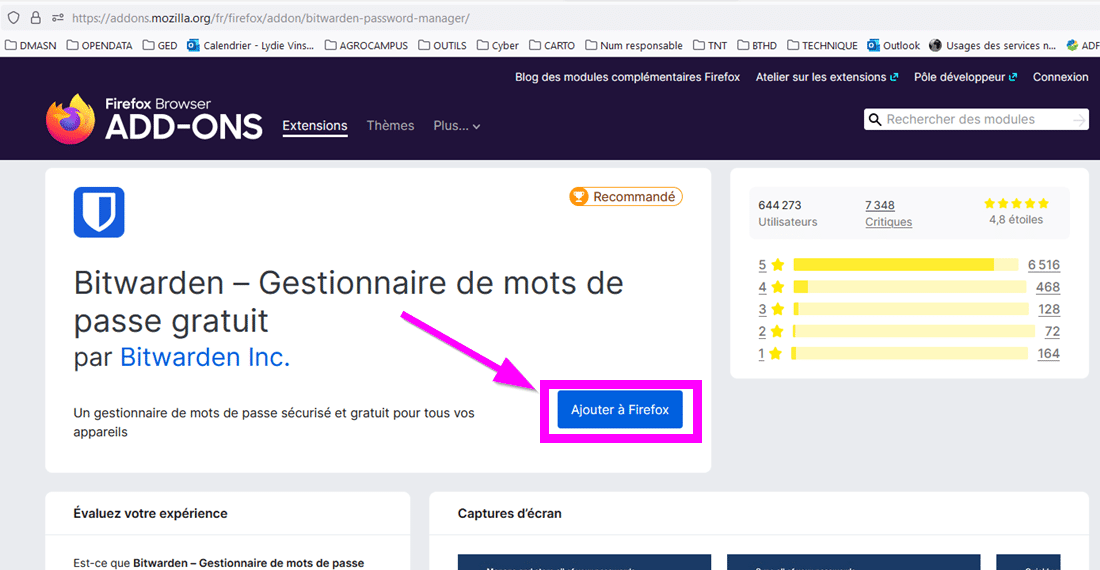Click the tracking protection shield icon
1100x570 pixels.
(x=13, y=18)
